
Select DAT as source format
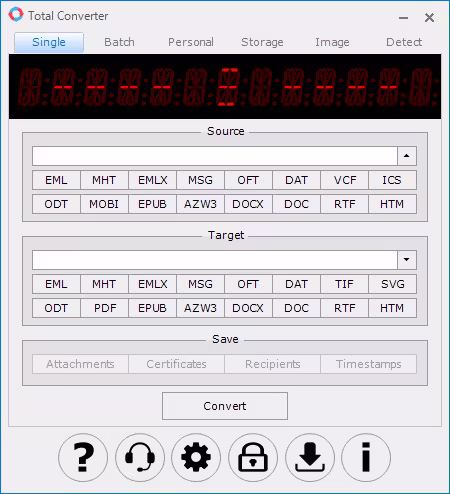click(x=296, y=180)
